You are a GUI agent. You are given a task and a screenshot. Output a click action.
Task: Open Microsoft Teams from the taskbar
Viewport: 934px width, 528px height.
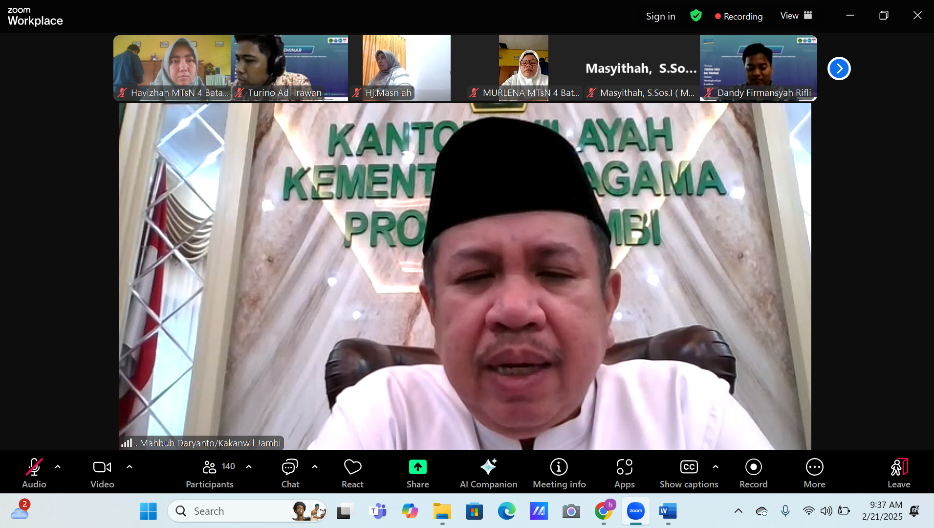click(x=378, y=511)
